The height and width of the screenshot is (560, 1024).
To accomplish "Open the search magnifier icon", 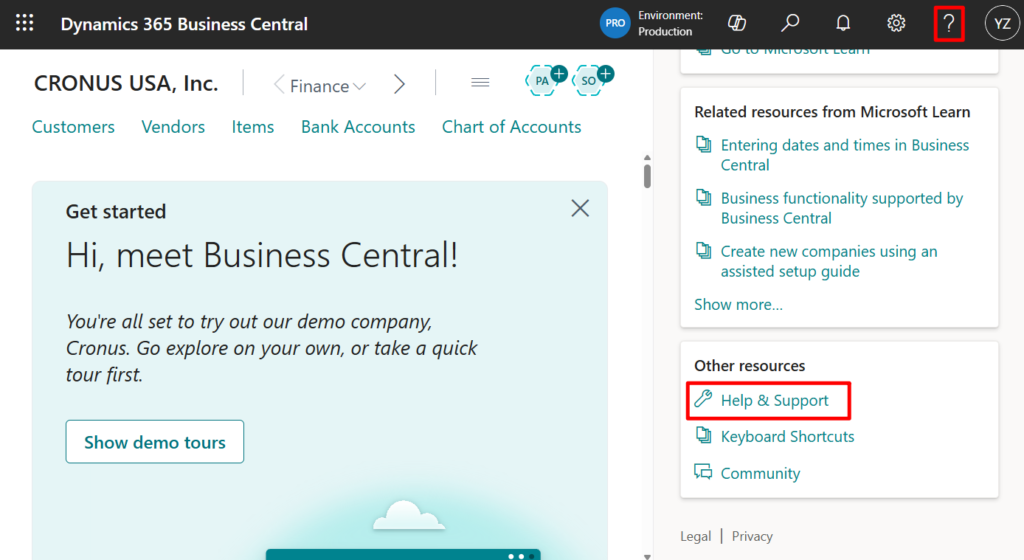I will 790,24.
